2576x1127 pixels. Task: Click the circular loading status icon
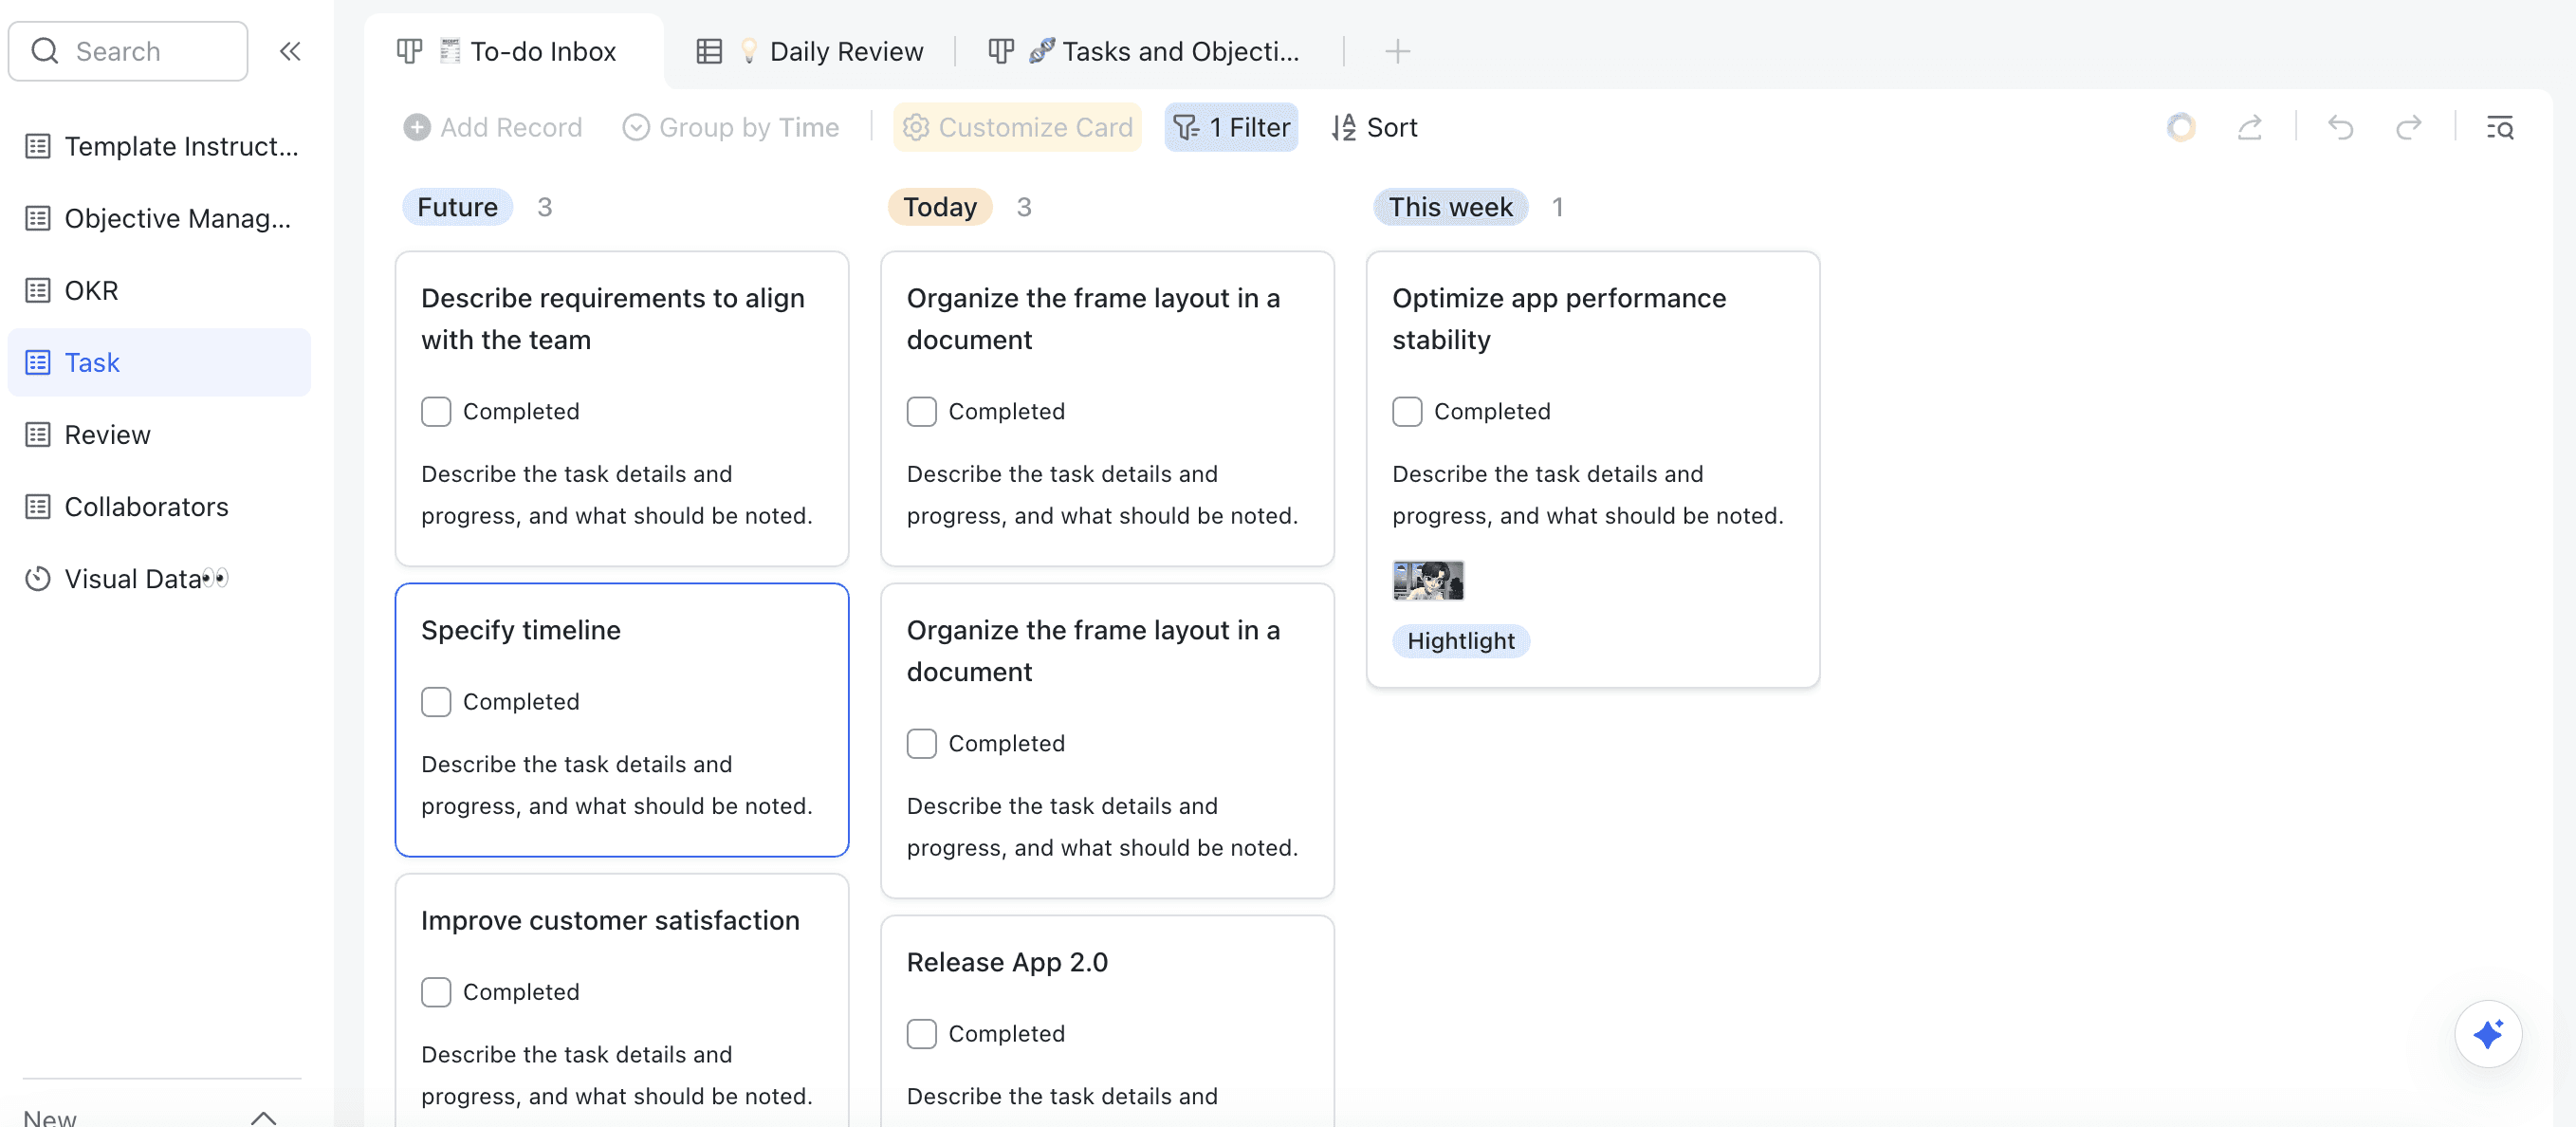[x=2180, y=127]
